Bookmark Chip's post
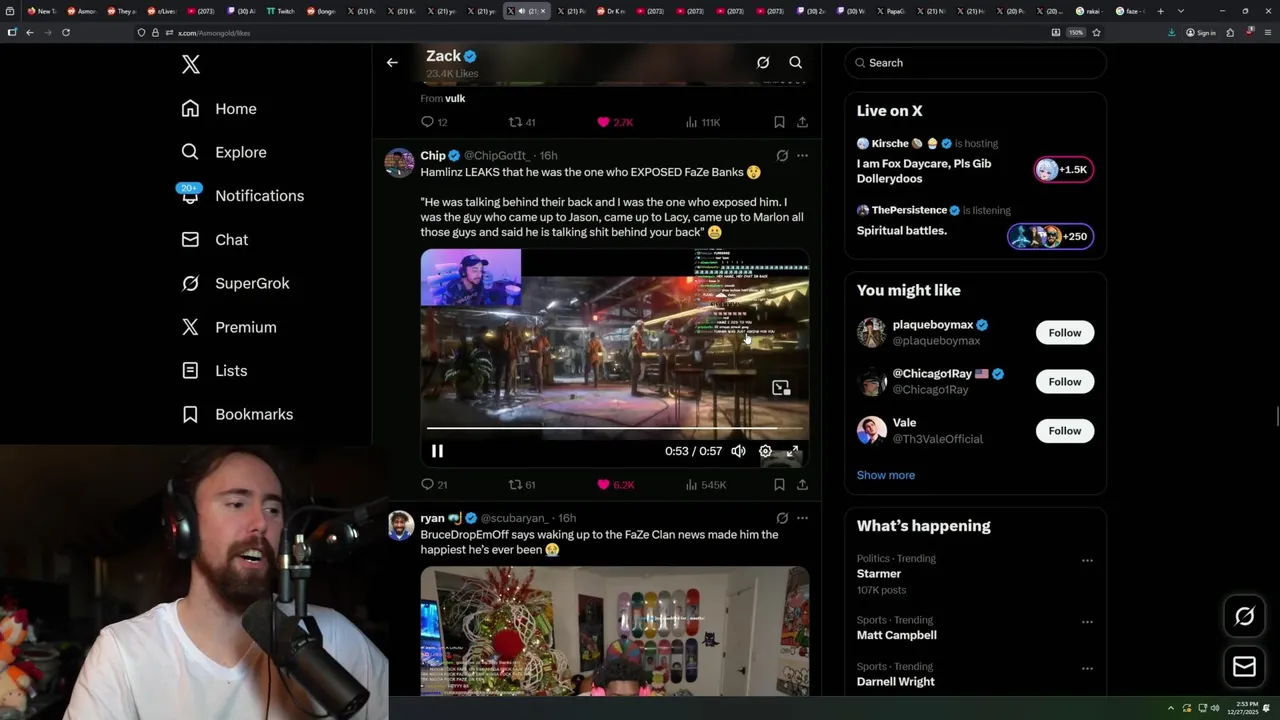 779,485
